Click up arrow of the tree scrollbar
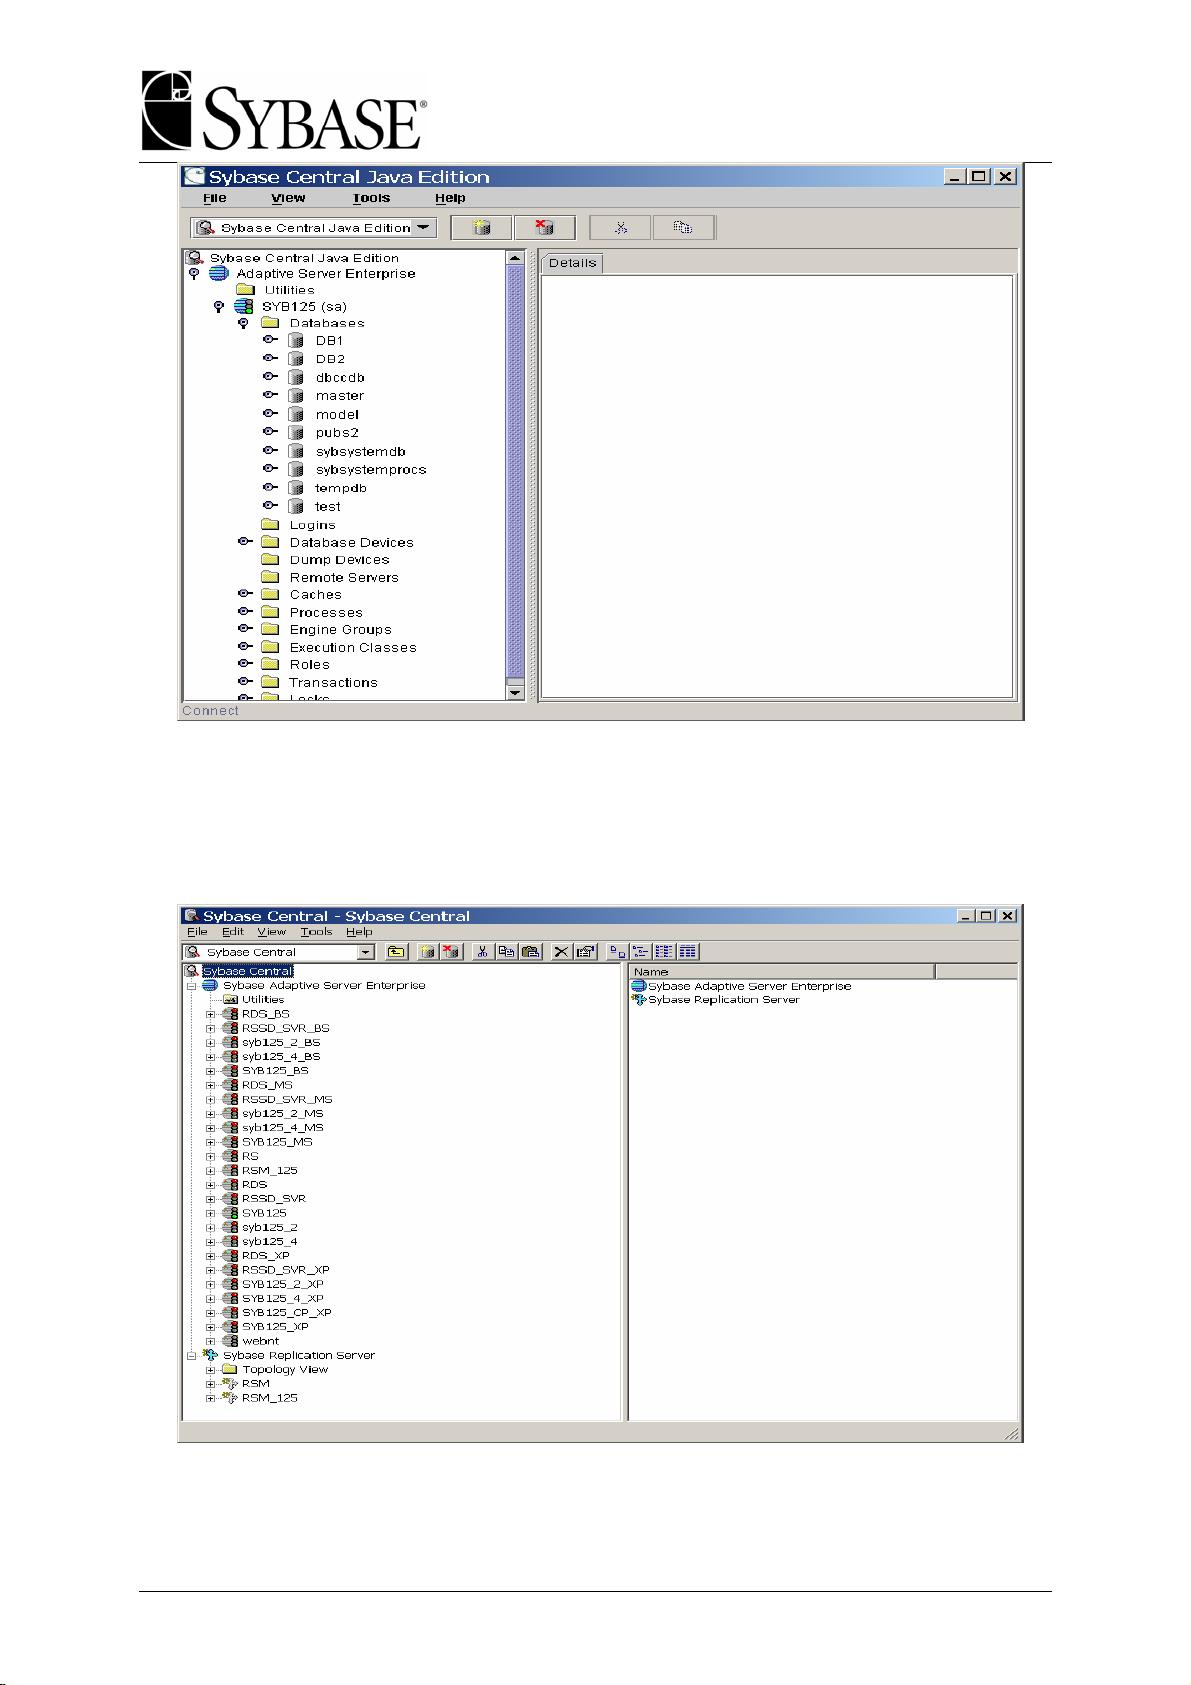This screenshot has width=1191, height=1685. (x=515, y=257)
